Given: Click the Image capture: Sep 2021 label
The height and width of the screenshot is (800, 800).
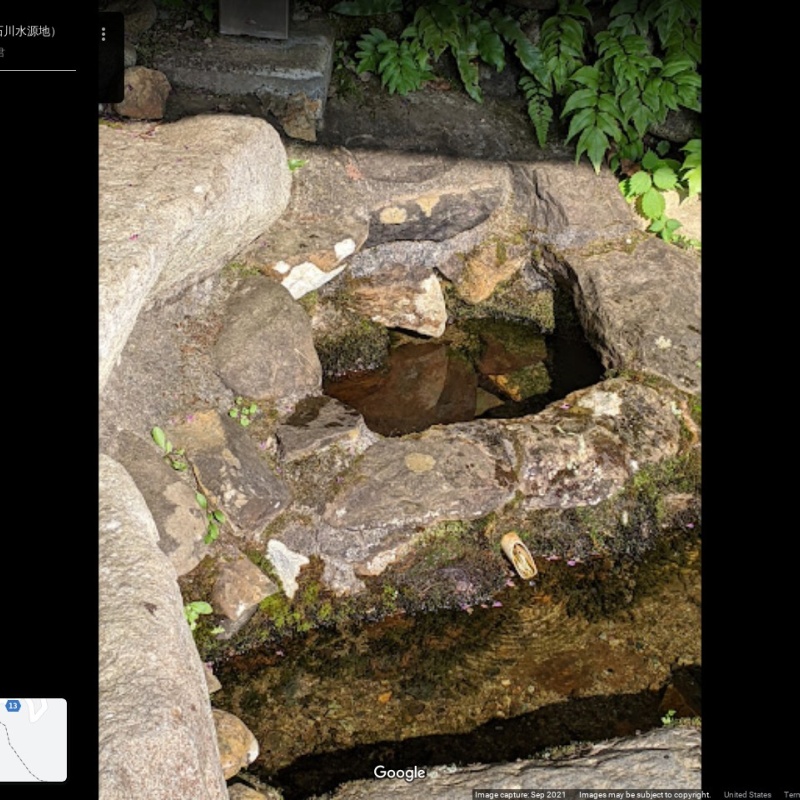Looking at the screenshot, I should click(x=520, y=795).
